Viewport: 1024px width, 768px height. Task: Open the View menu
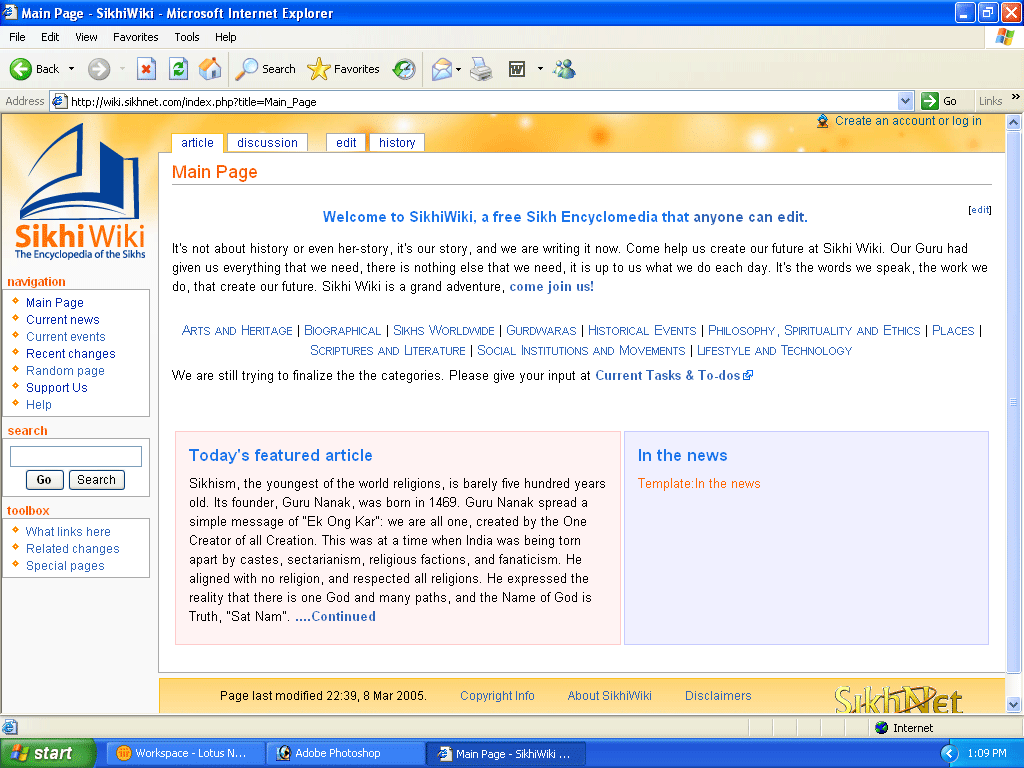click(x=86, y=37)
